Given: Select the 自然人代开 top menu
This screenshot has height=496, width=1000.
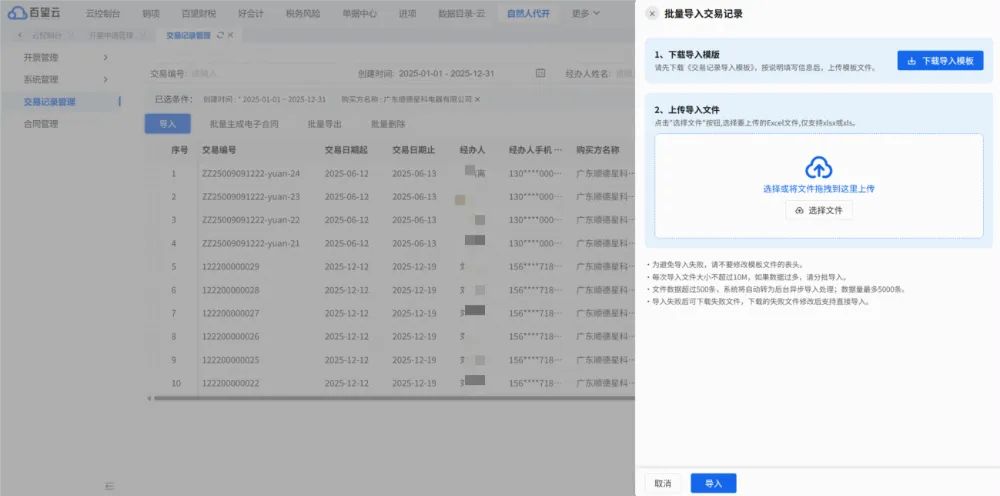Looking at the screenshot, I should (528, 13).
